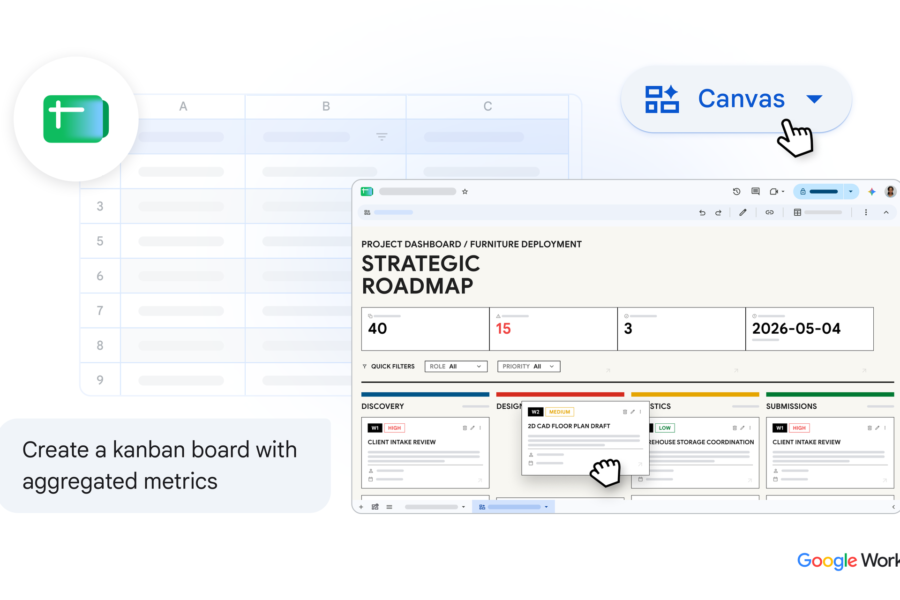The height and width of the screenshot is (600, 900).
Task: Open the toolbar three-dot more menu
Action: (866, 212)
